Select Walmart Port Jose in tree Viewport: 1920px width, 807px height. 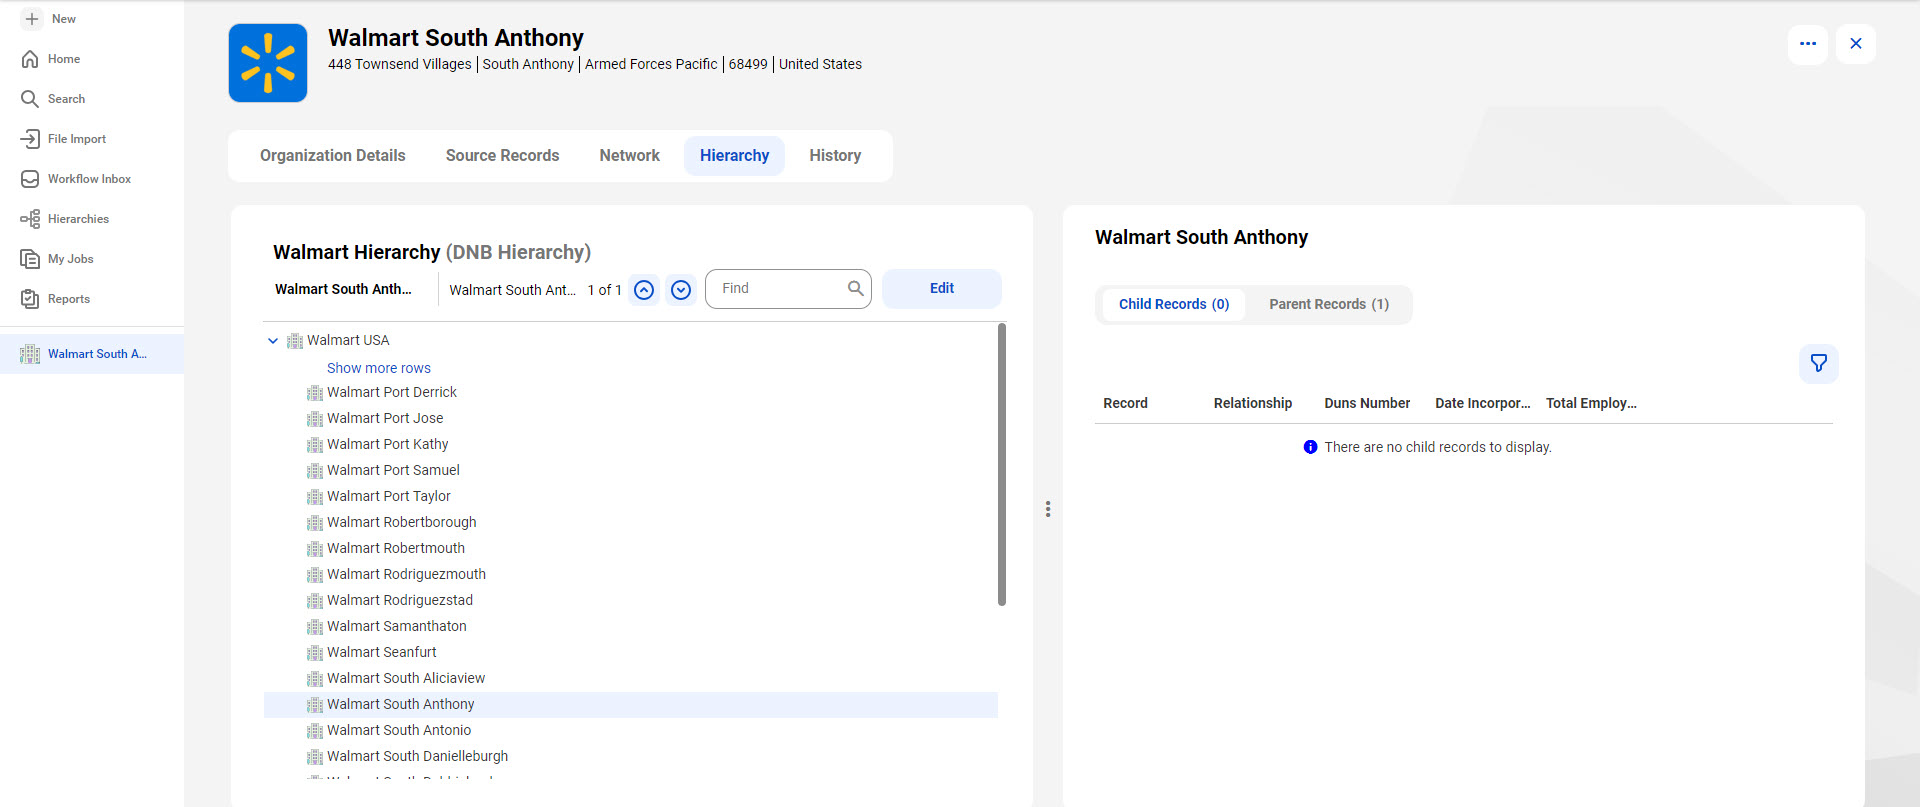[385, 419]
